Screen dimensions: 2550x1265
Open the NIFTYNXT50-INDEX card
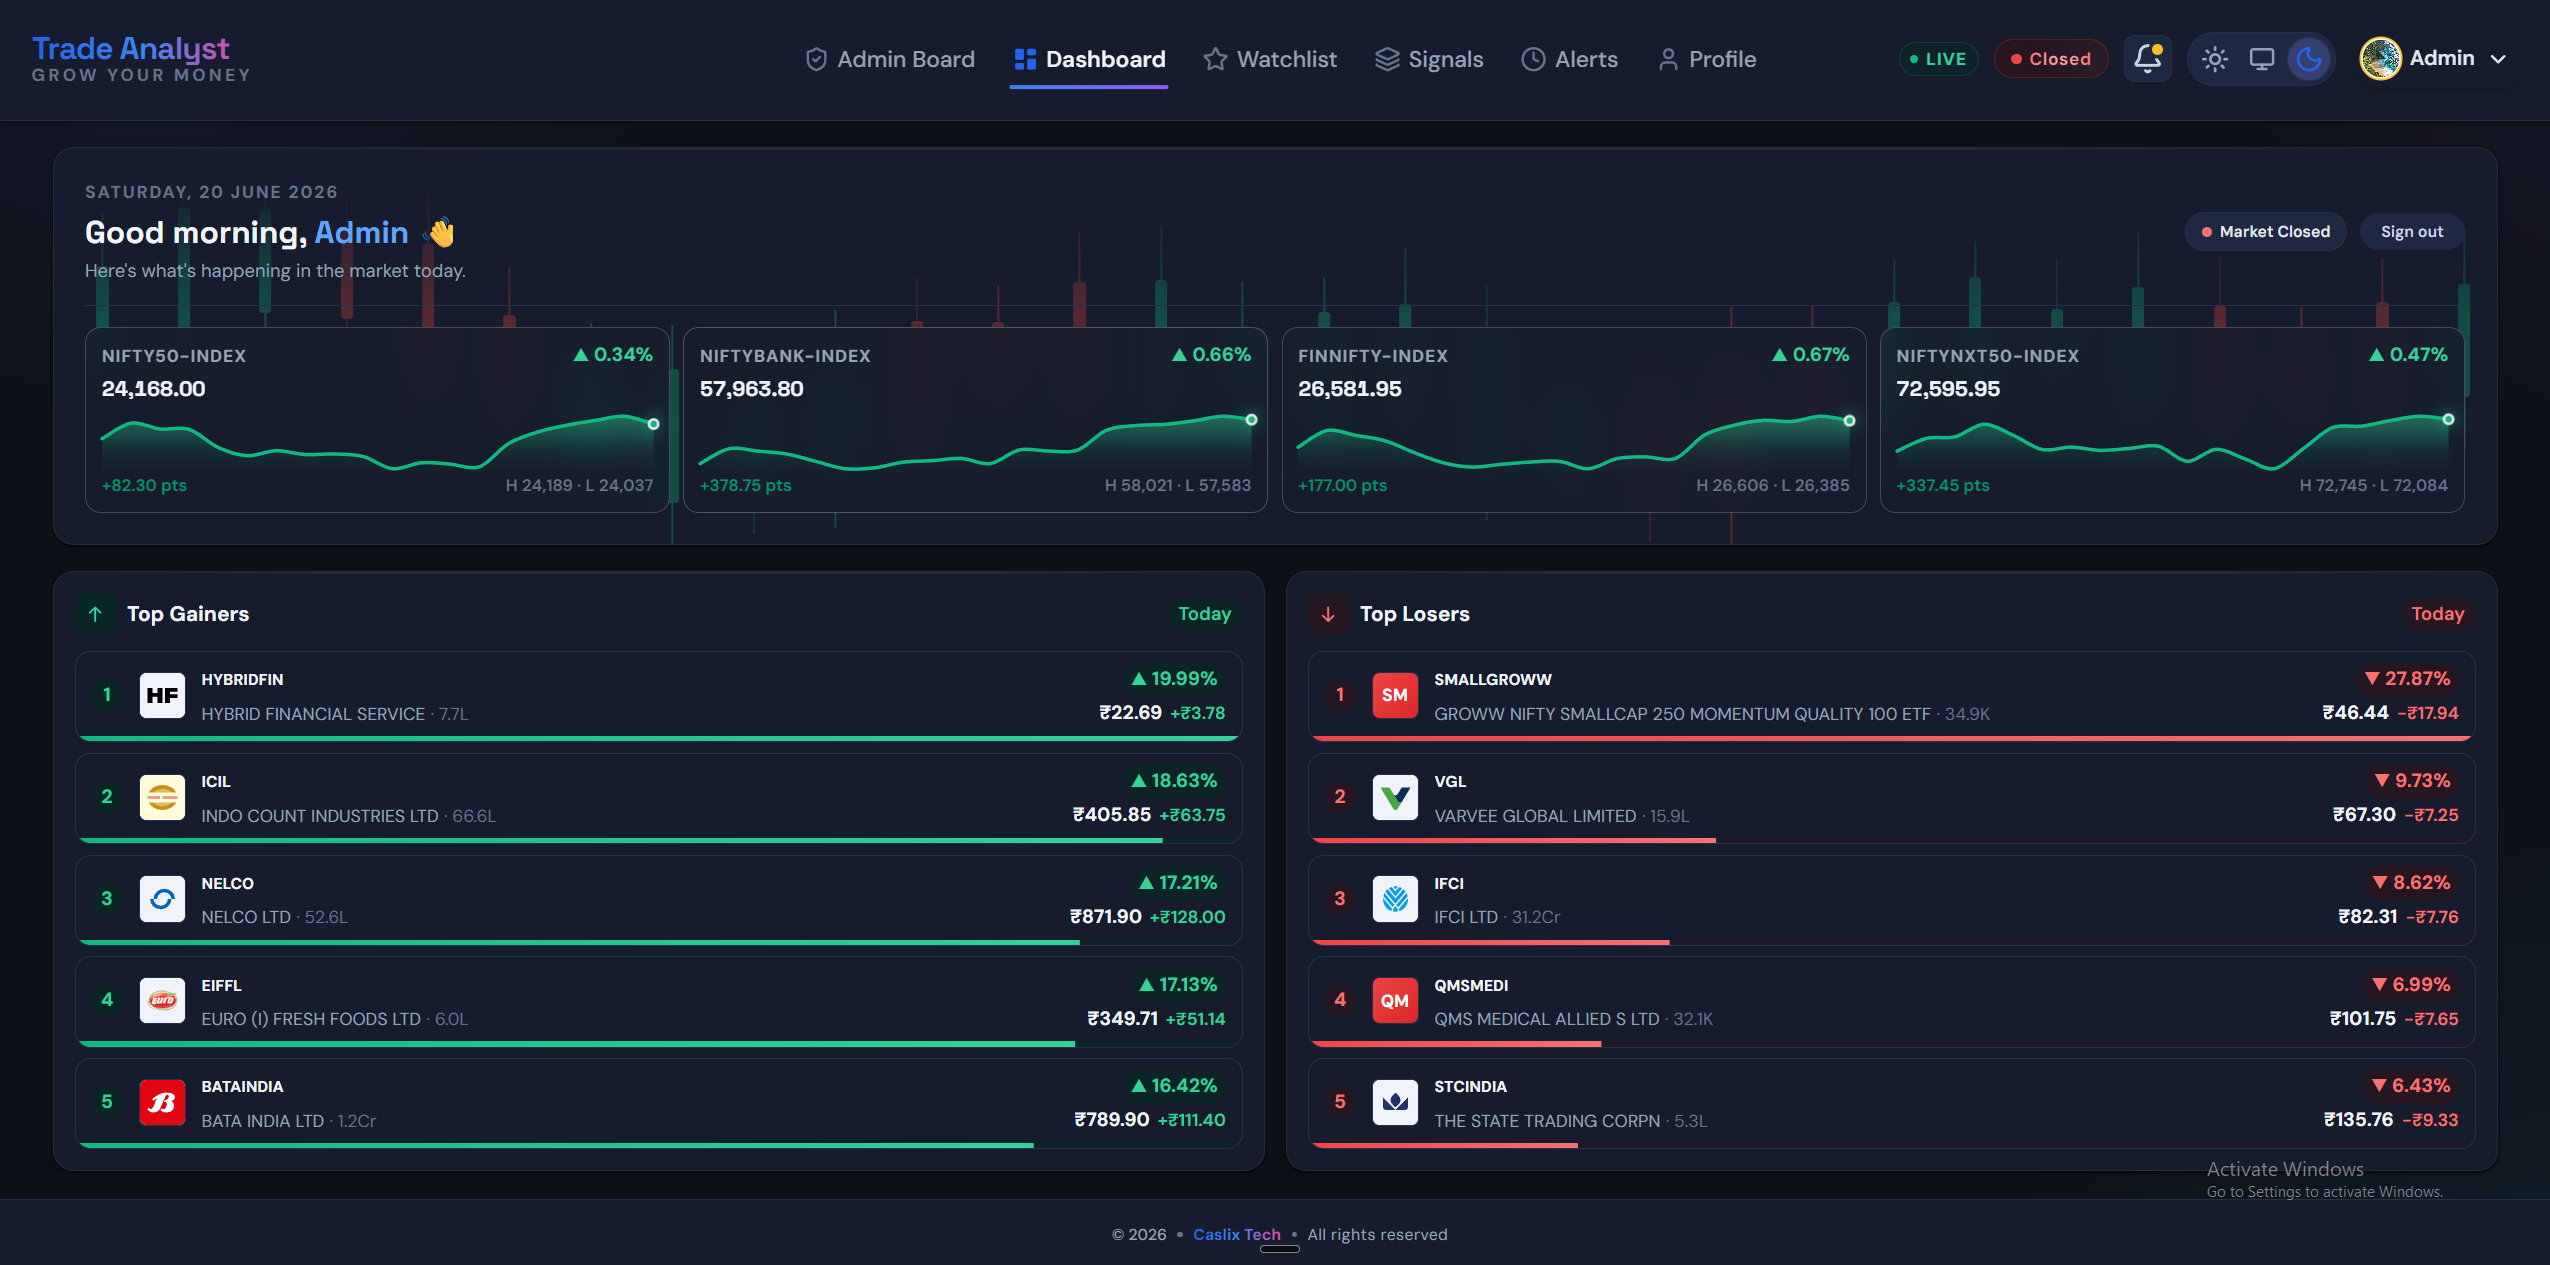[x=2172, y=420]
